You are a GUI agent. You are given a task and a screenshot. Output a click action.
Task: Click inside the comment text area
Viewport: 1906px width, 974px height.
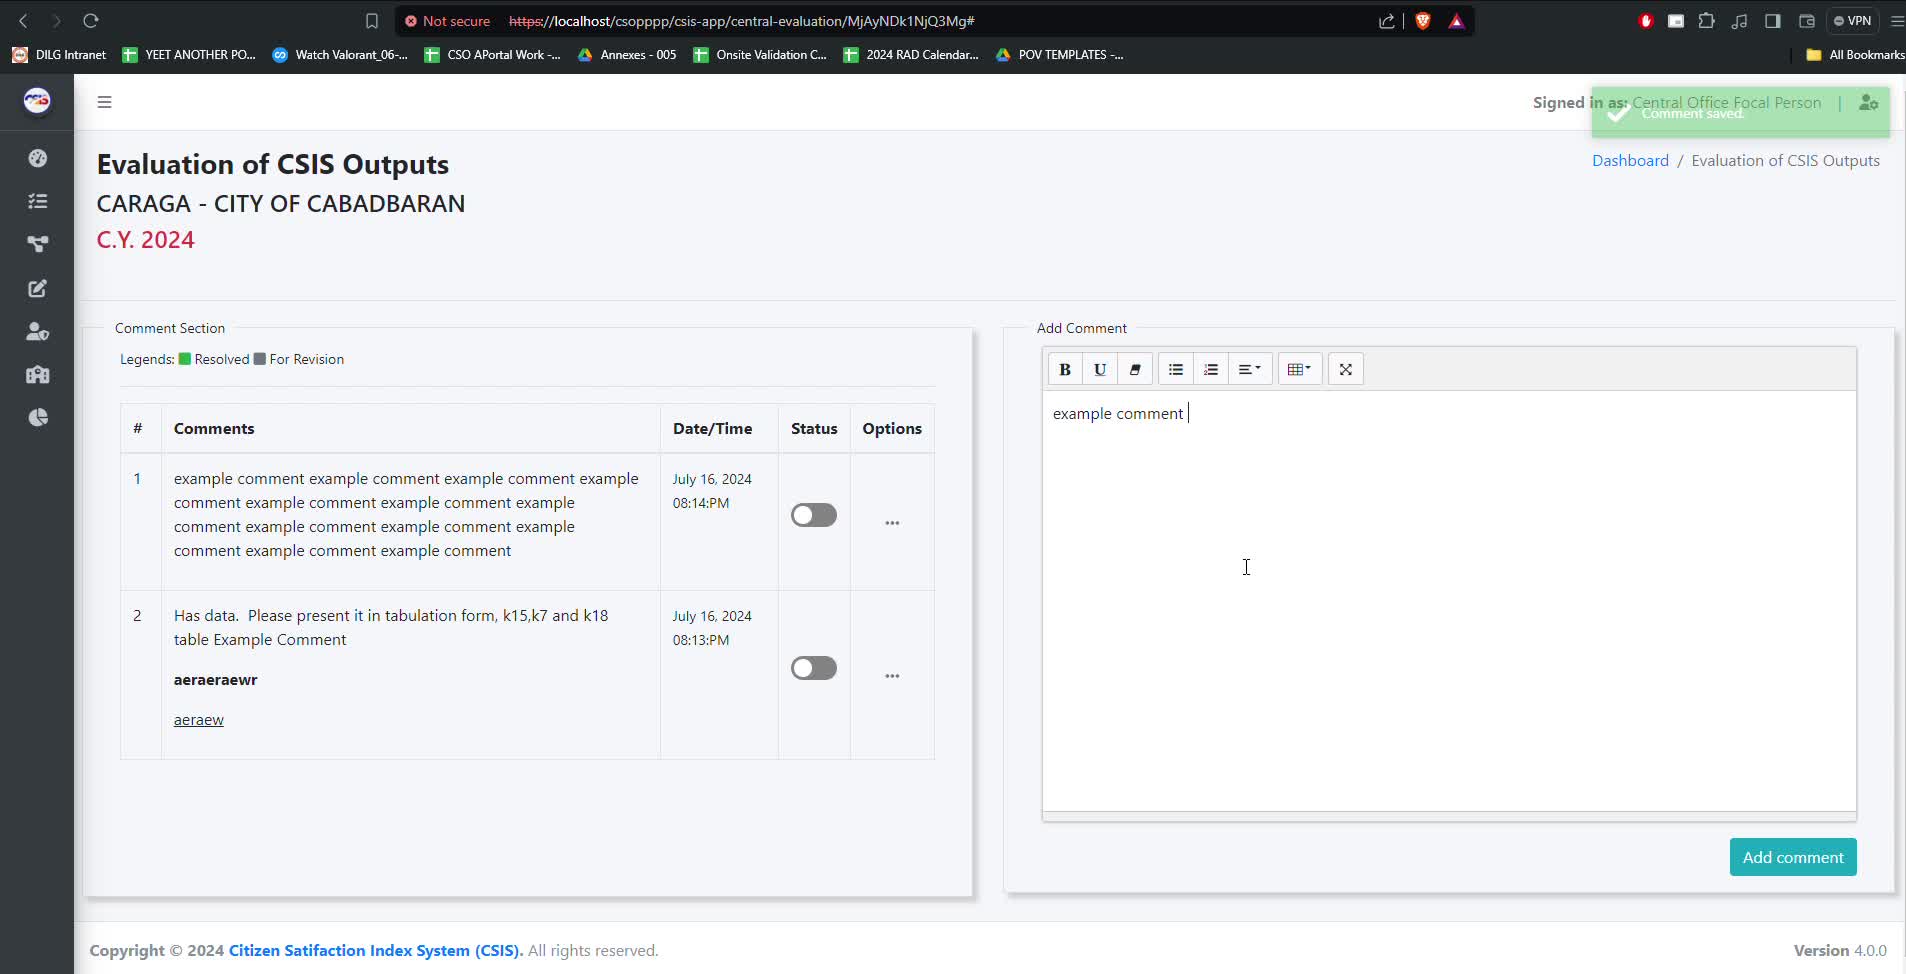click(x=1448, y=600)
